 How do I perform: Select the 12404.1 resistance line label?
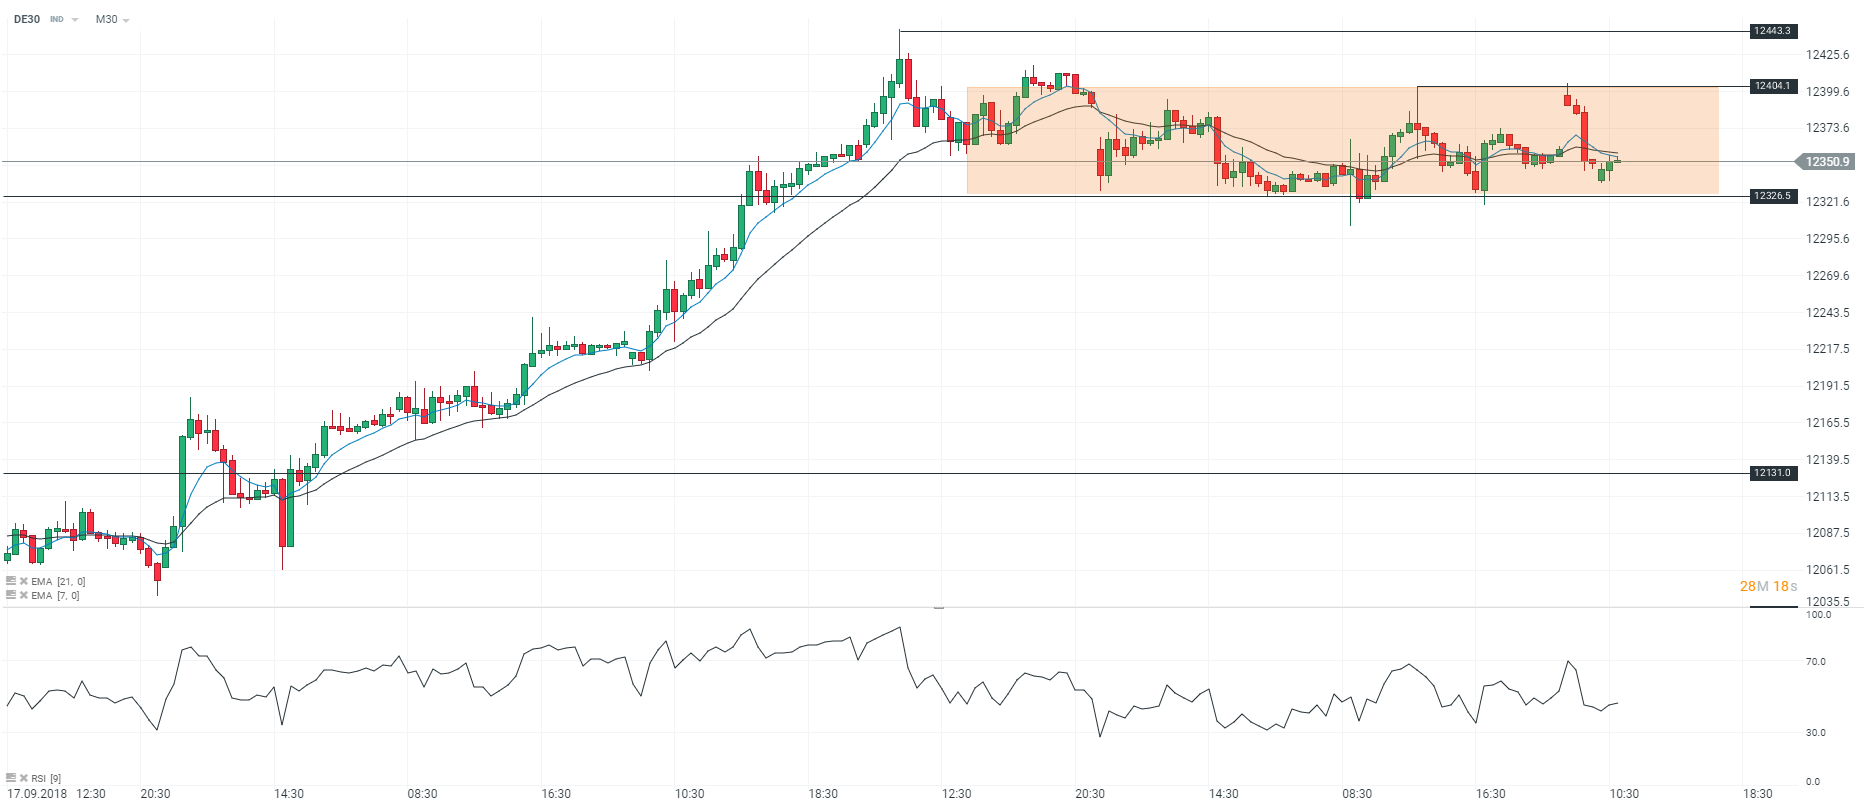point(1772,86)
